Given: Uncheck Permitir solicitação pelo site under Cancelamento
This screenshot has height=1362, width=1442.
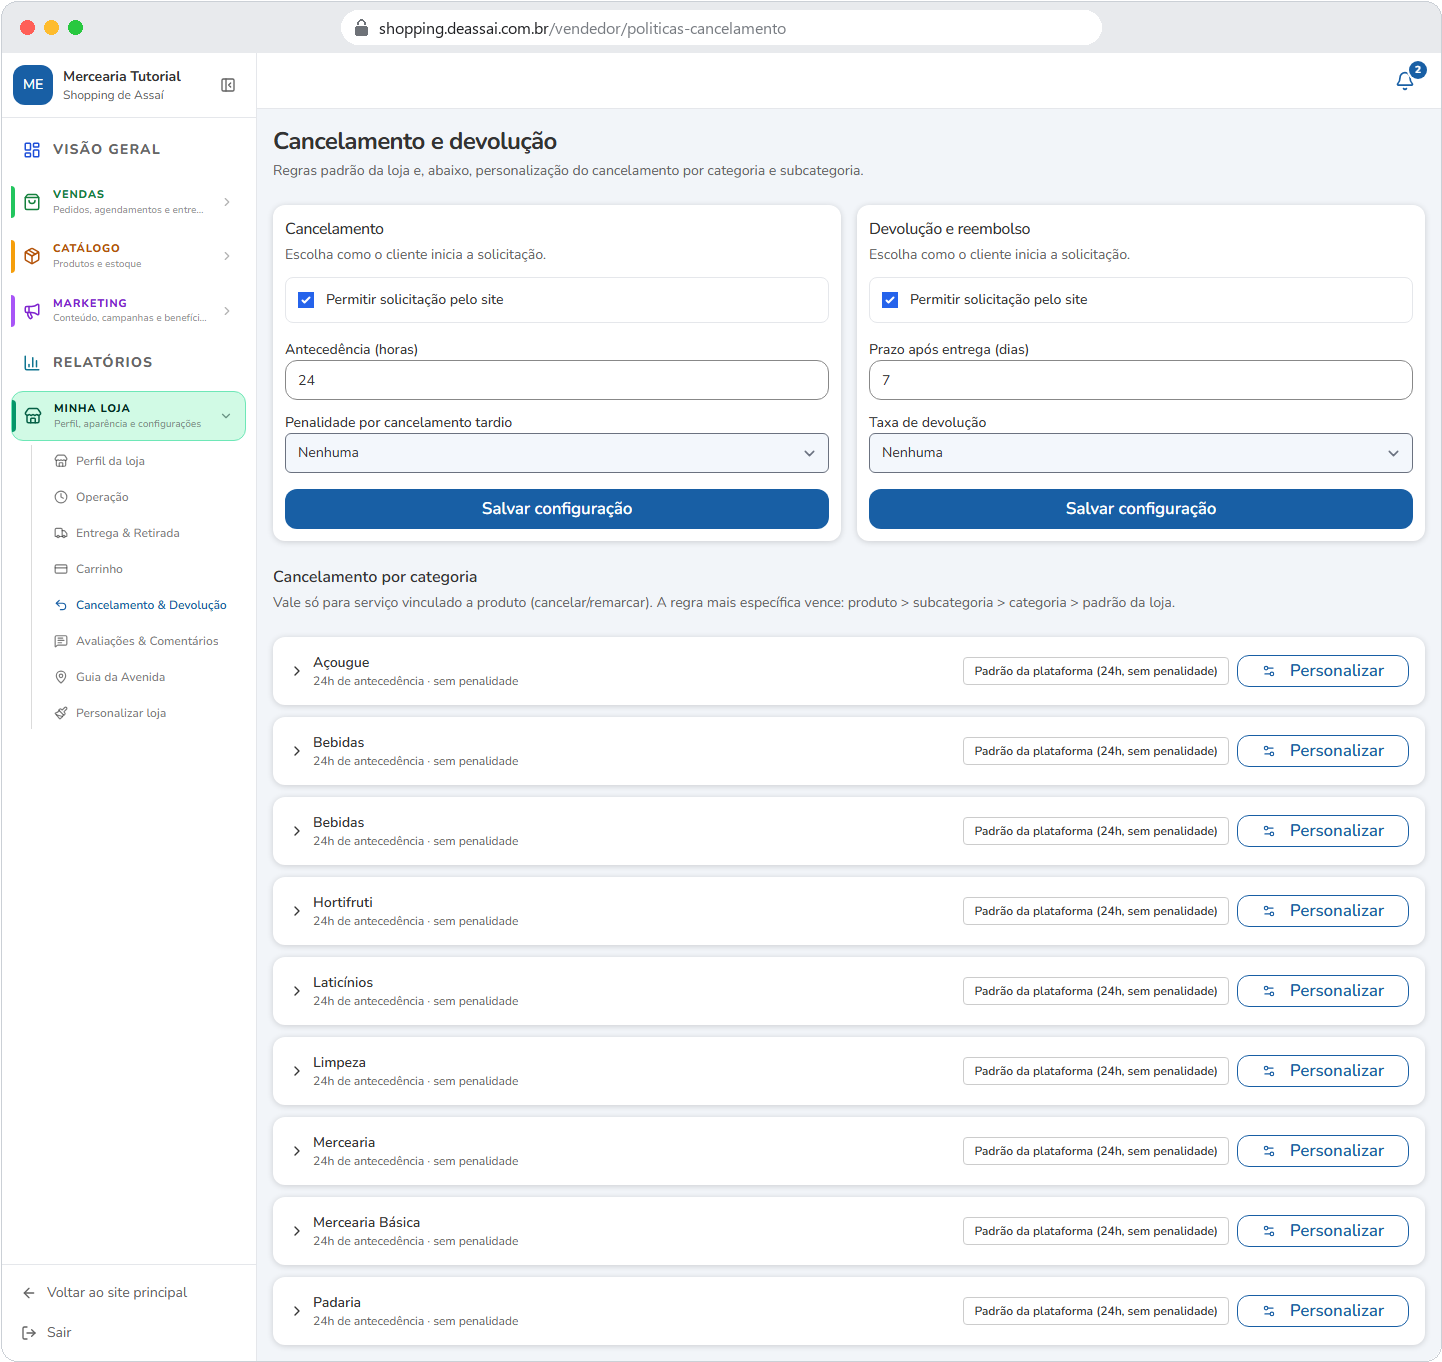Looking at the screenshot, I should tap(306, 300).
